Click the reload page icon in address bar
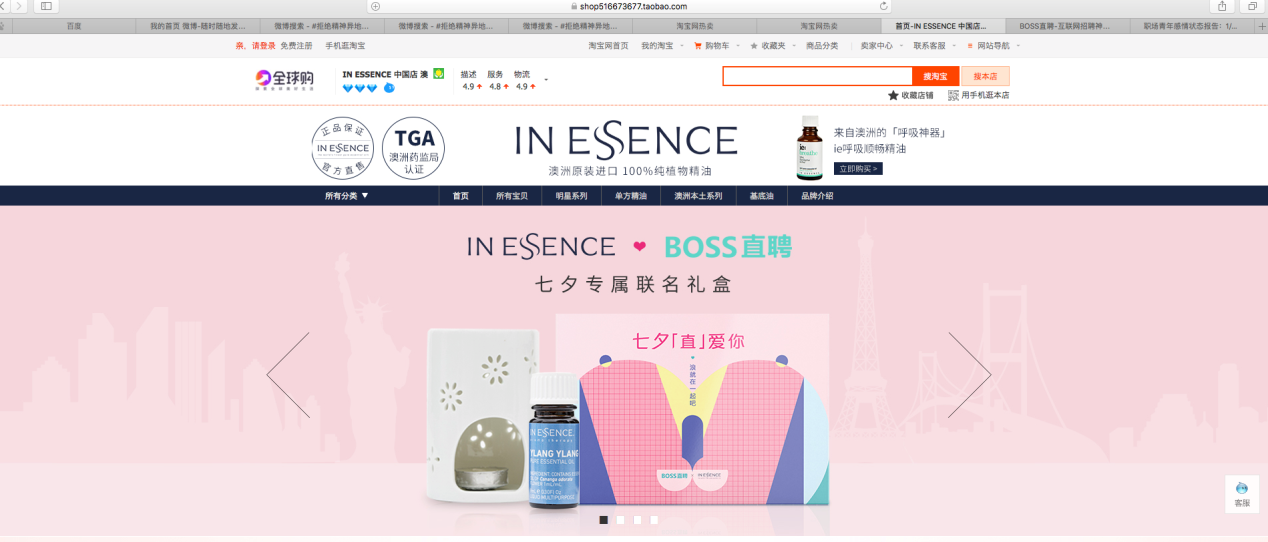Screen dimensions: 1268x542 click(x=884, y=6)
